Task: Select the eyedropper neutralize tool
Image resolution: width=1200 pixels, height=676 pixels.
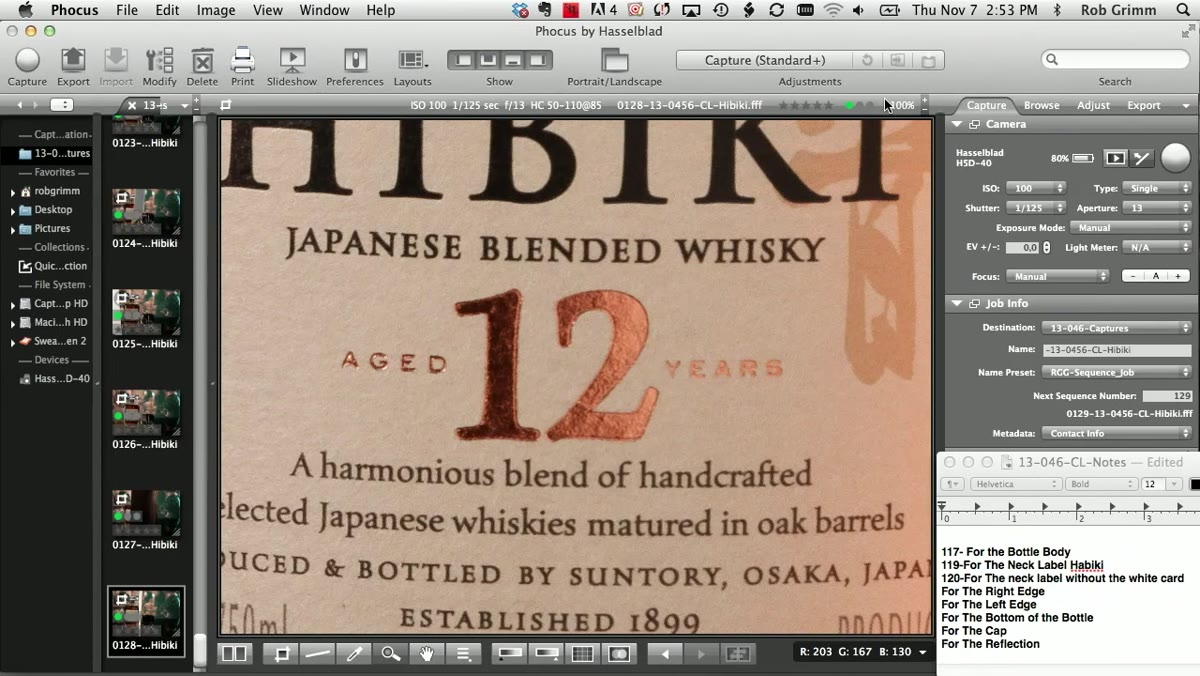Action: 354,653
